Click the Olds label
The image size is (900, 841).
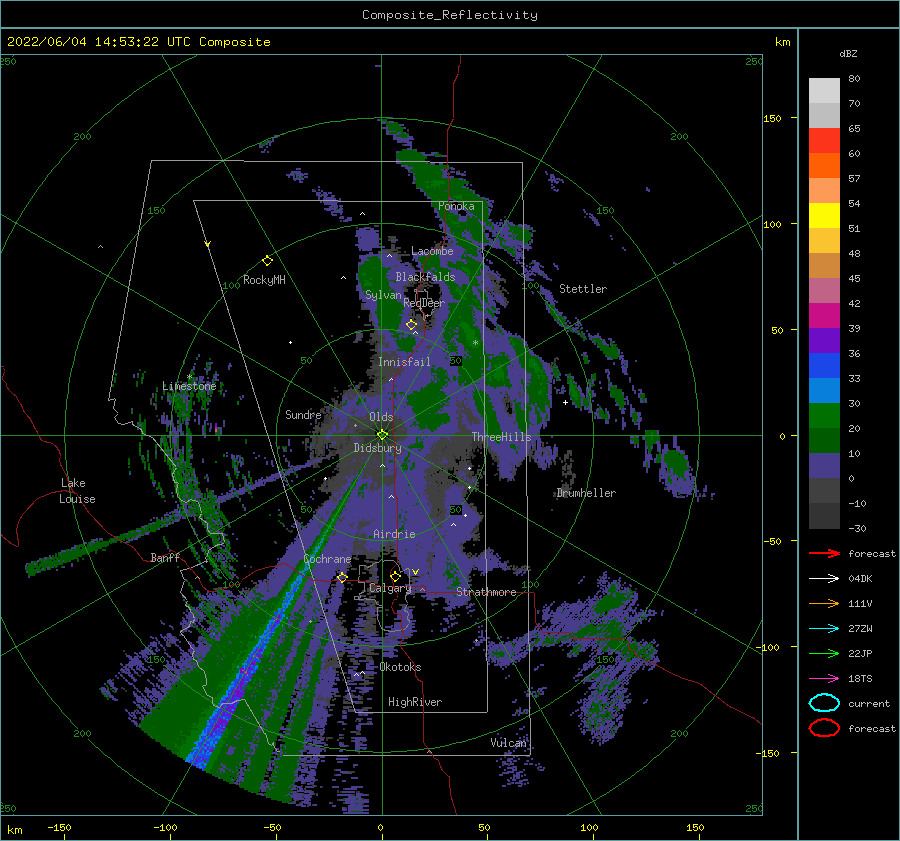(381, 417)
